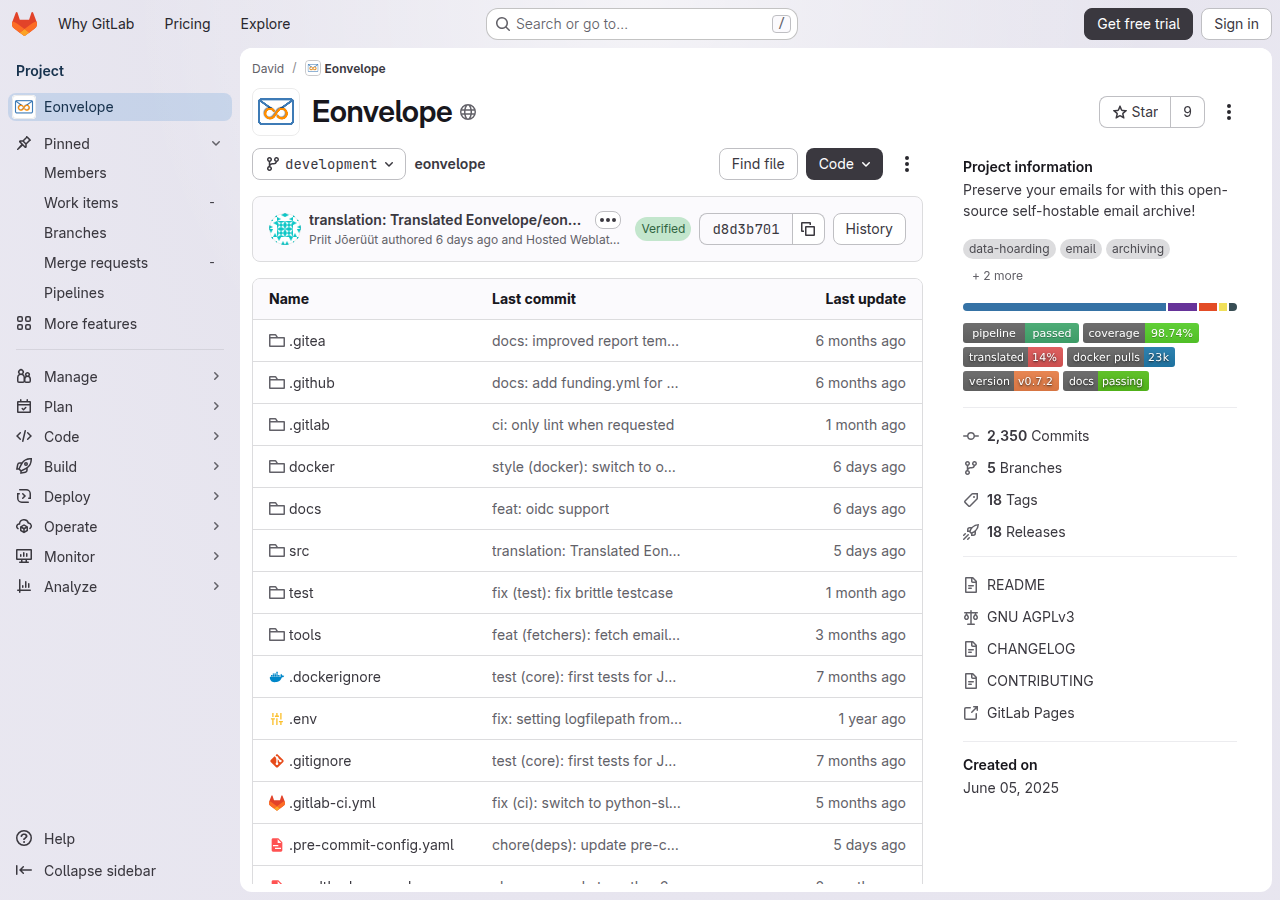Viewport: 1280px width, 900px height.
Task: Expand the Manage sidebar menu
Action: [120, 377]
